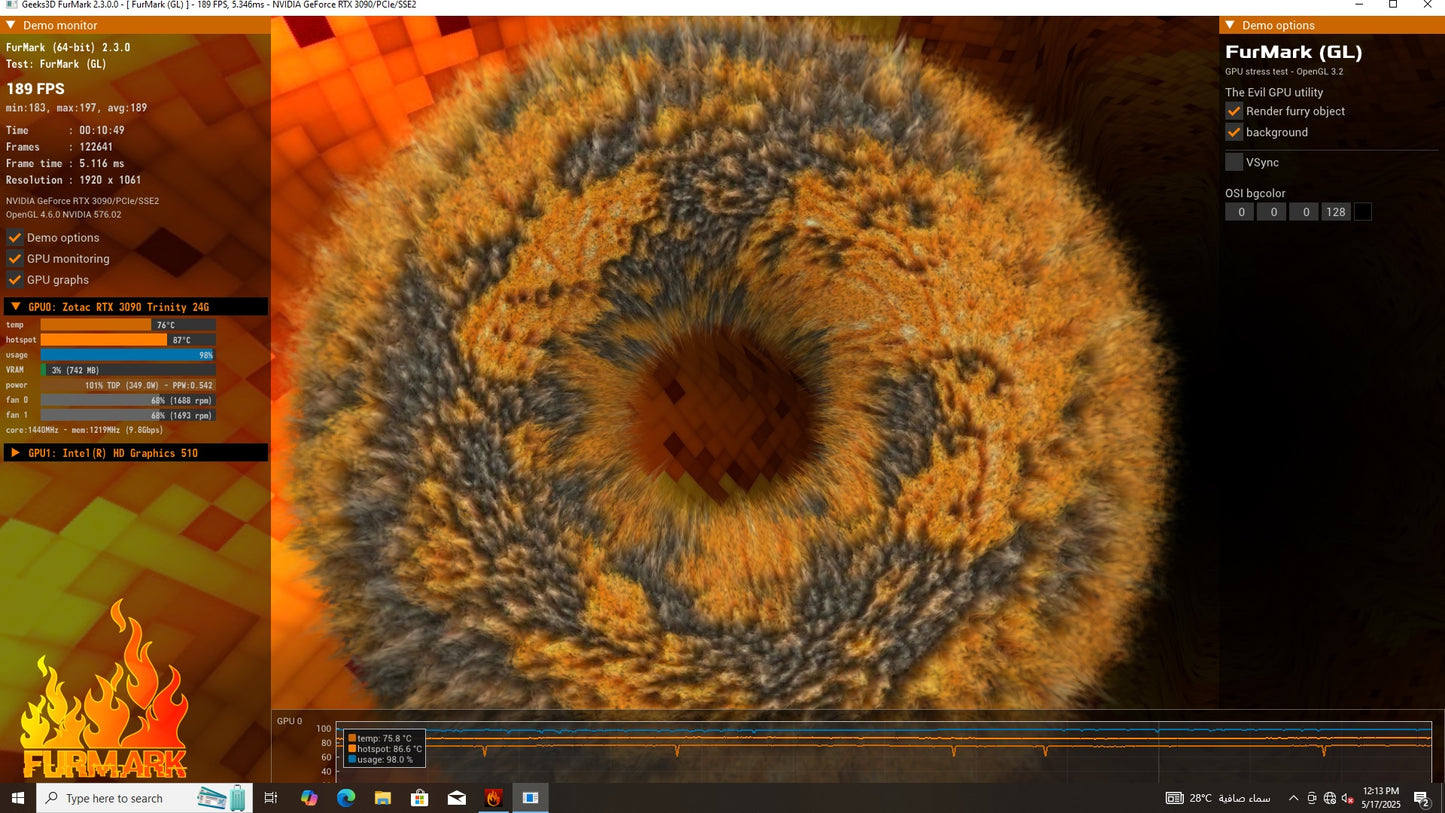Open the OSI bgcolor black color swatch

[1362, 212]
